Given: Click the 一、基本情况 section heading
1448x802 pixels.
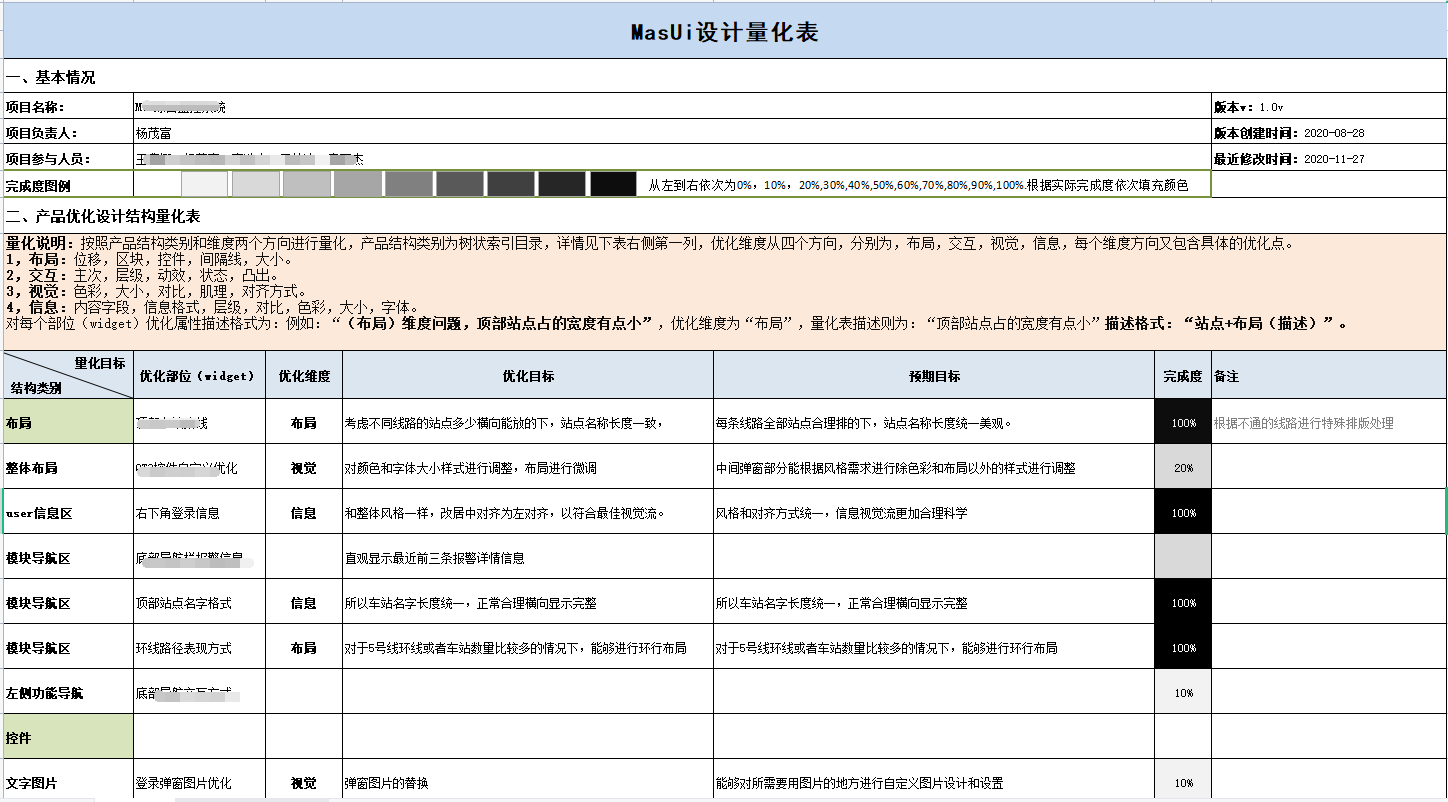Looking at the screenshot, I should coord(52,78).
